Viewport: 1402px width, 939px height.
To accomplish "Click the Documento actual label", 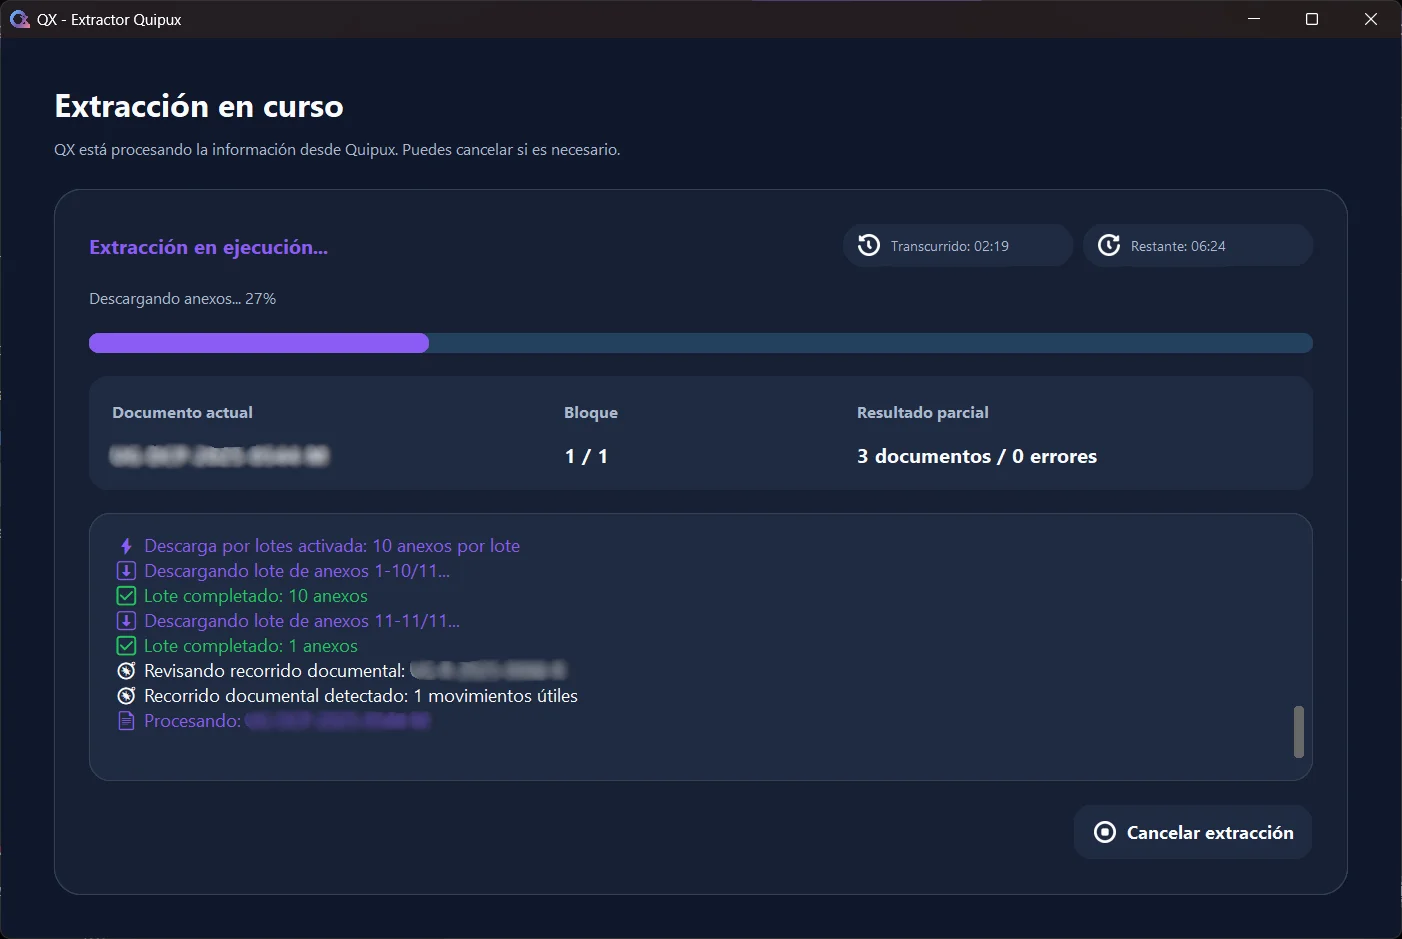I will 182,412.
